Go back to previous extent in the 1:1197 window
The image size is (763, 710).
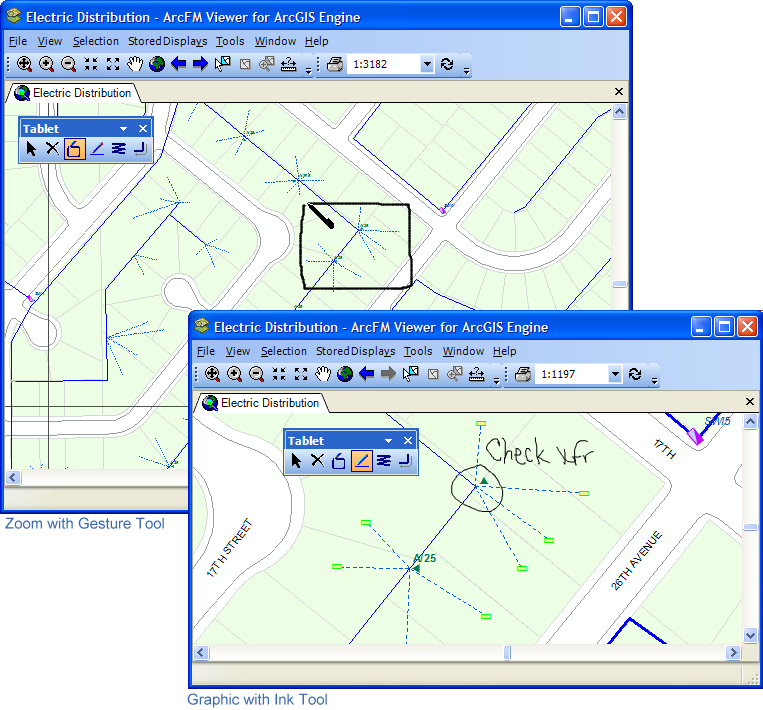(x=366, y=374)
